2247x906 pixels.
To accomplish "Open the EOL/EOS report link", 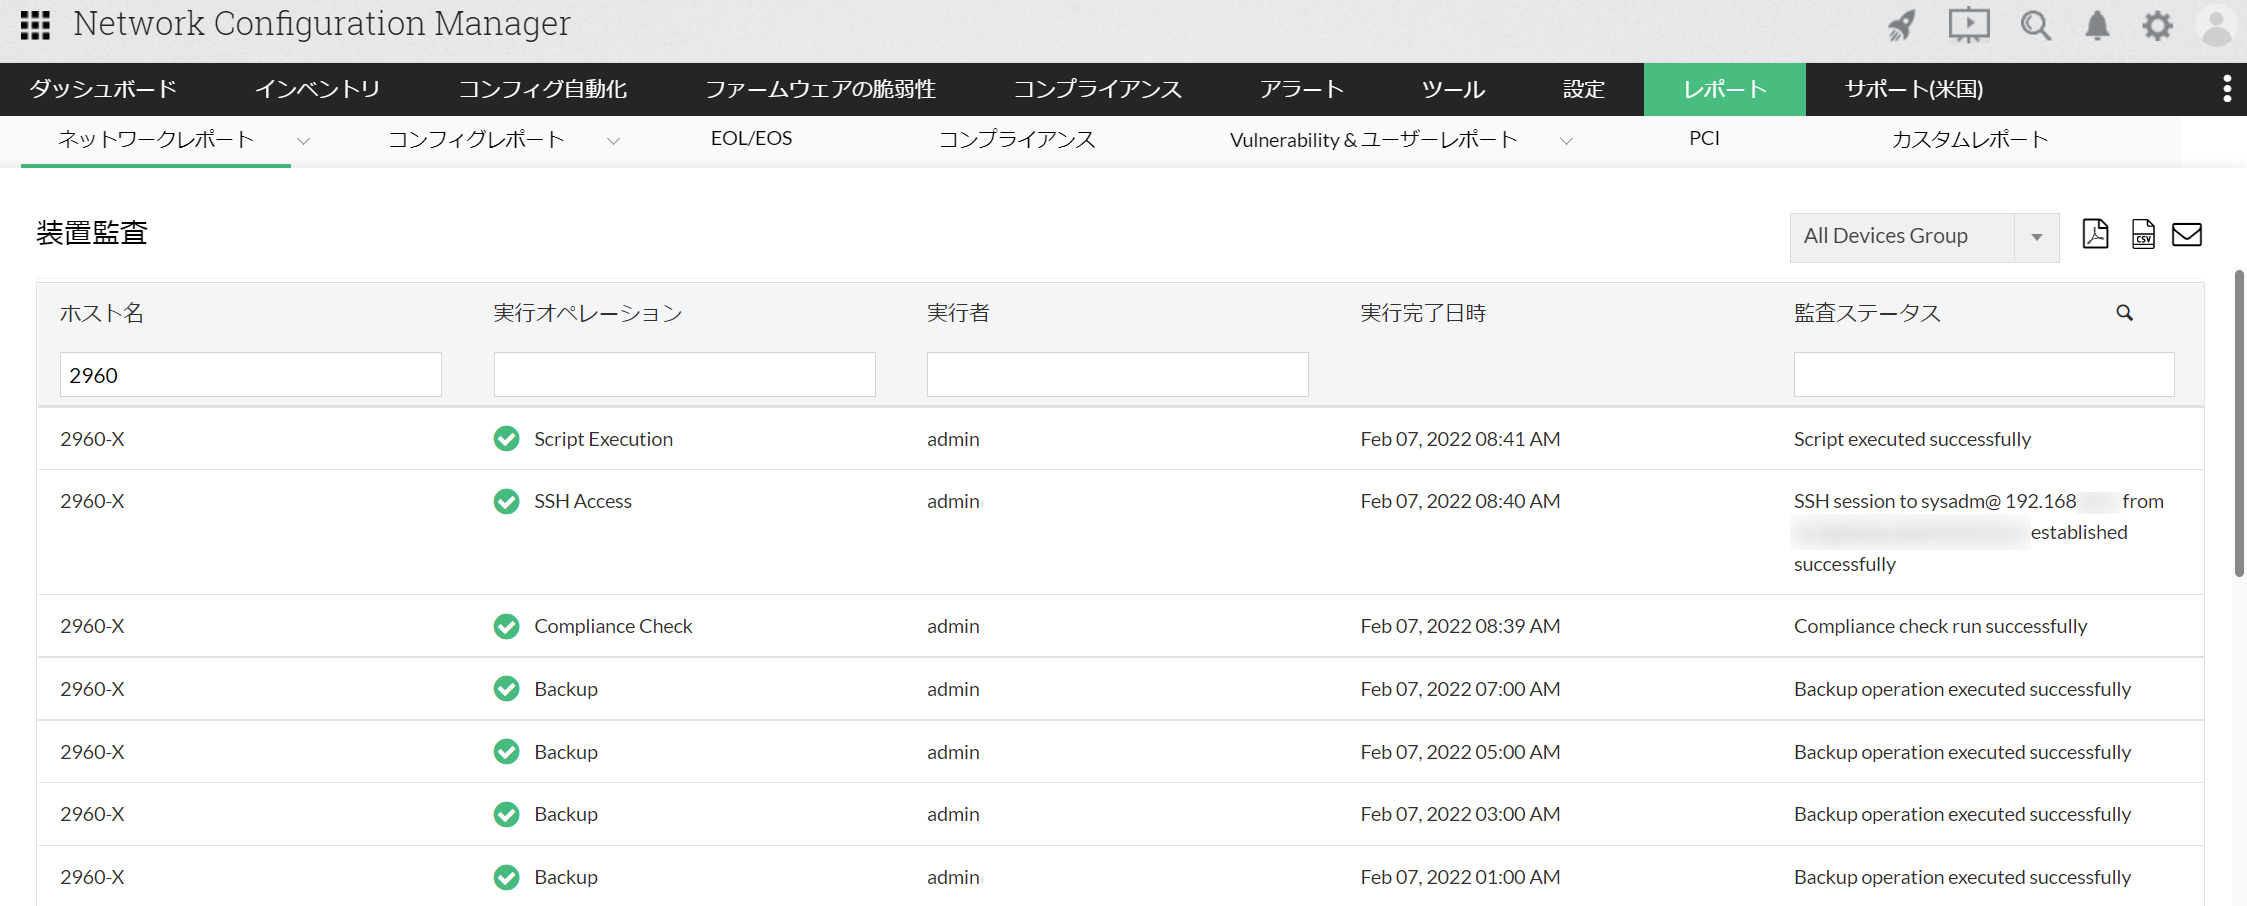I will click(x=751, y=139).
